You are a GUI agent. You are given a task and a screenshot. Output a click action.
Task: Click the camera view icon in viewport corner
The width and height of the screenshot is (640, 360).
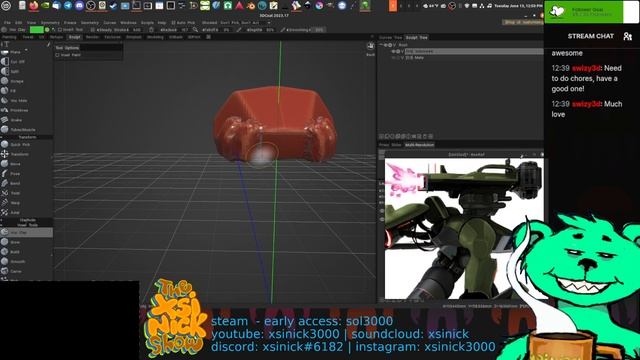pyautogui.click(x=370, y=46)
